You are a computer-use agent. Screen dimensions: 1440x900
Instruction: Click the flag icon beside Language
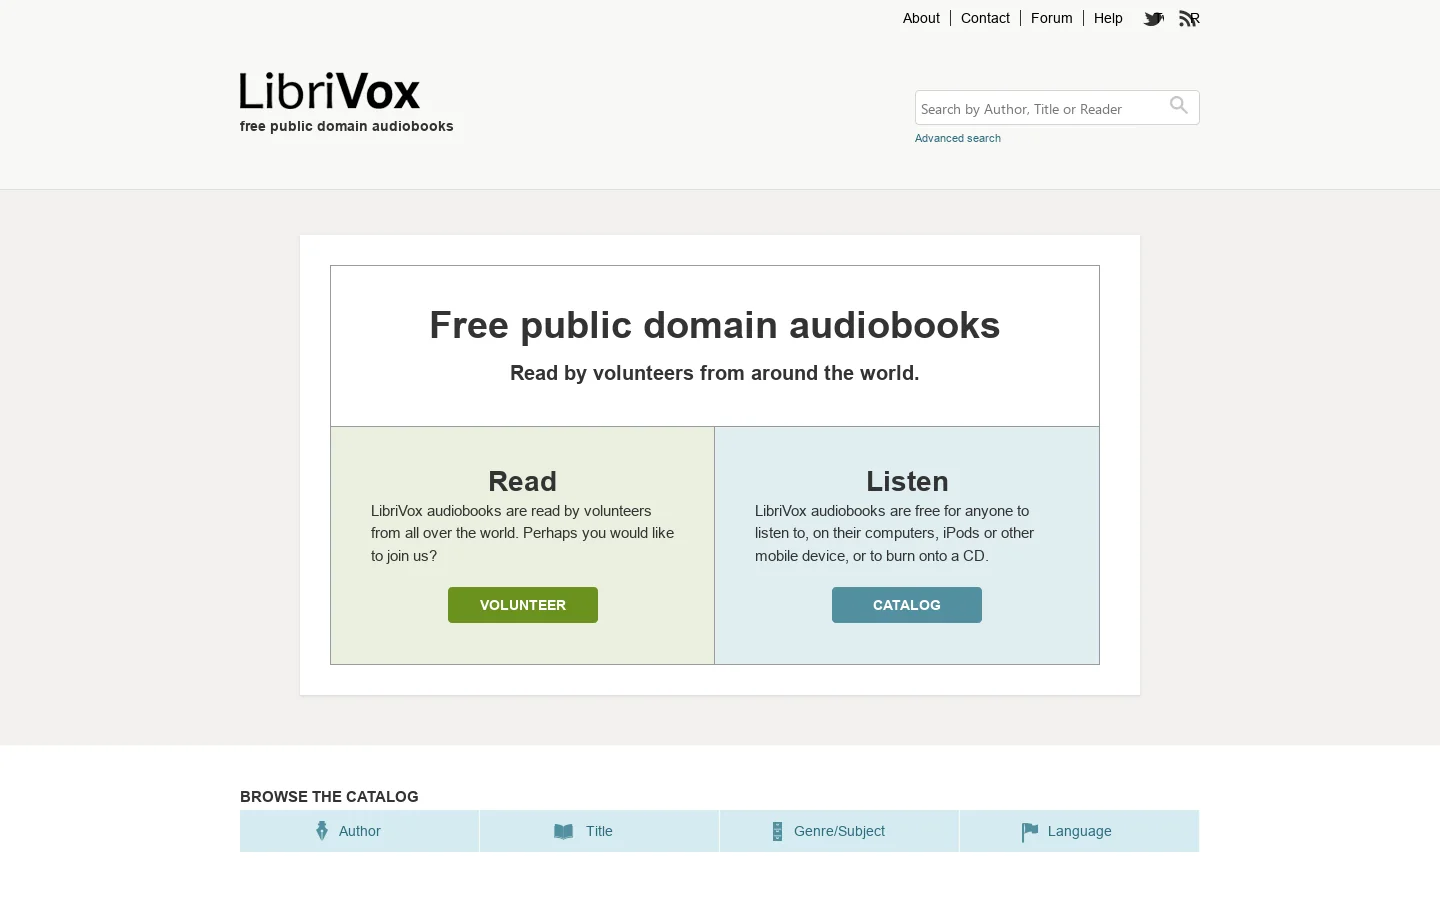(1030, 832)
